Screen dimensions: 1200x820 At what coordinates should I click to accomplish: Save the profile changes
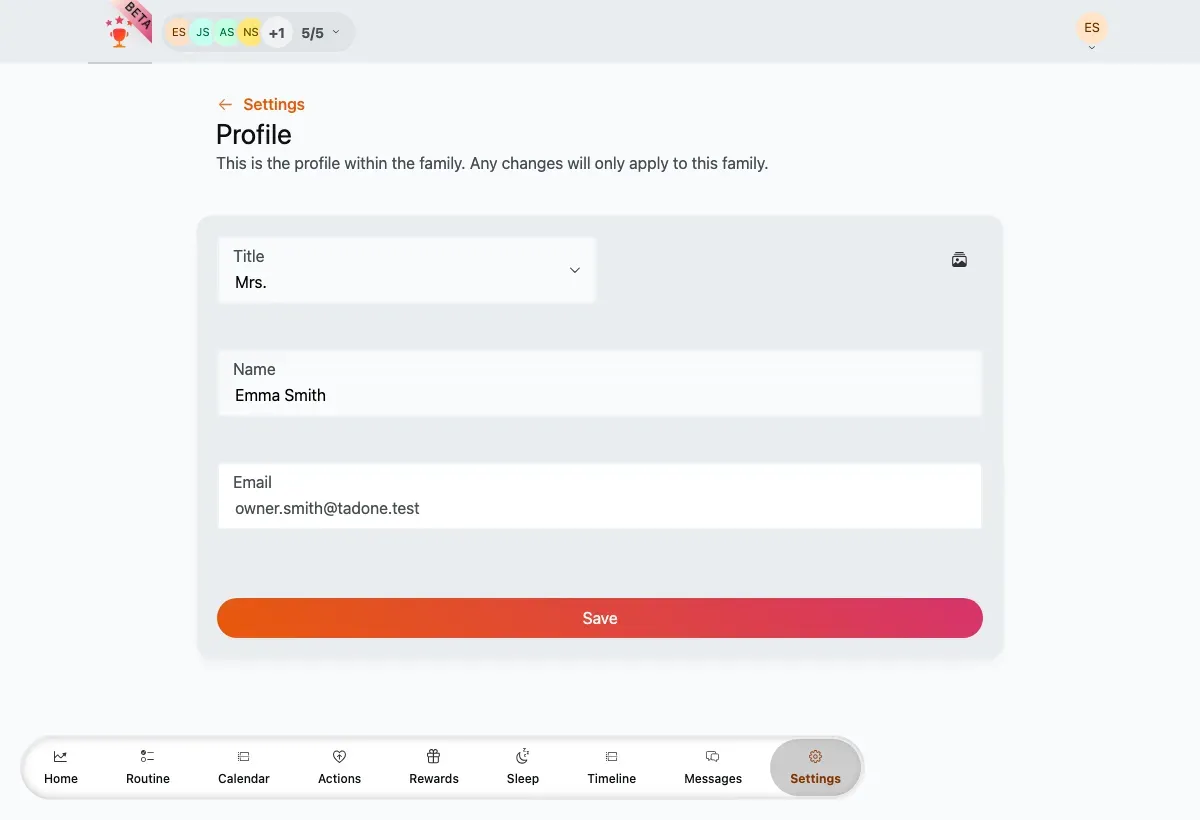click(x=600, y=618)
